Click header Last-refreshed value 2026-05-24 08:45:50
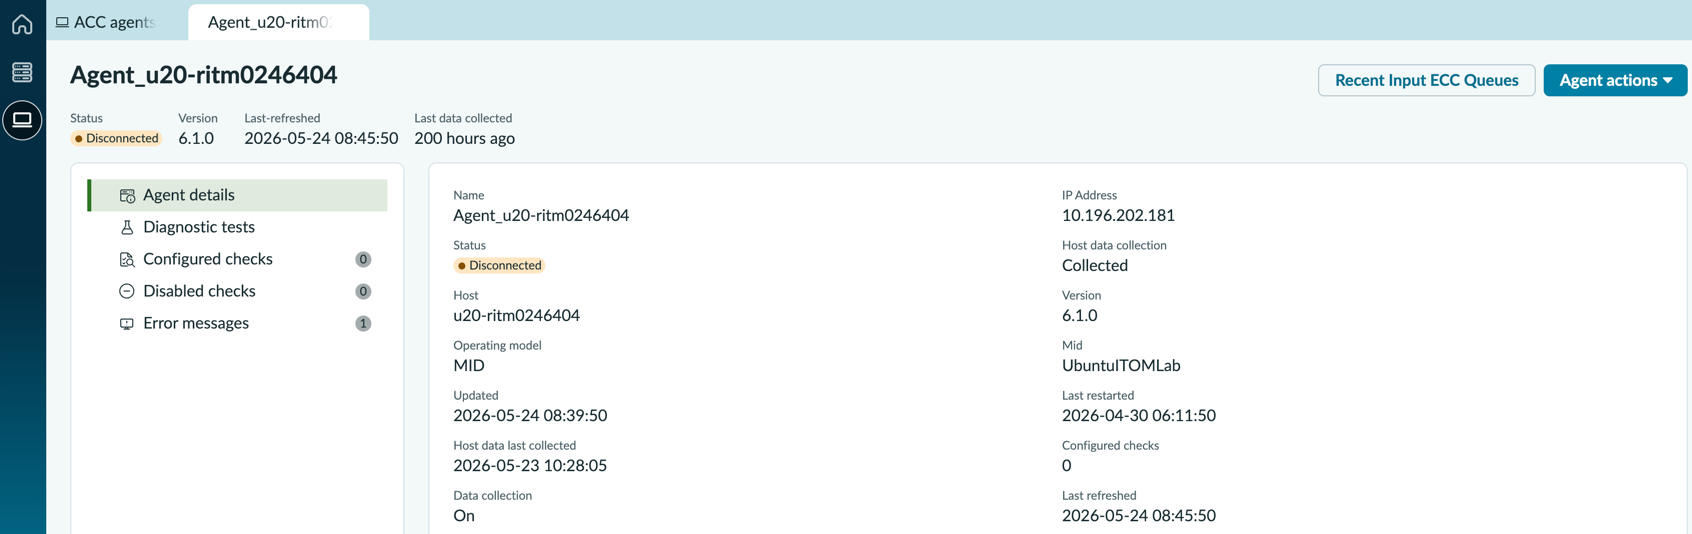 tap(321, 138)
